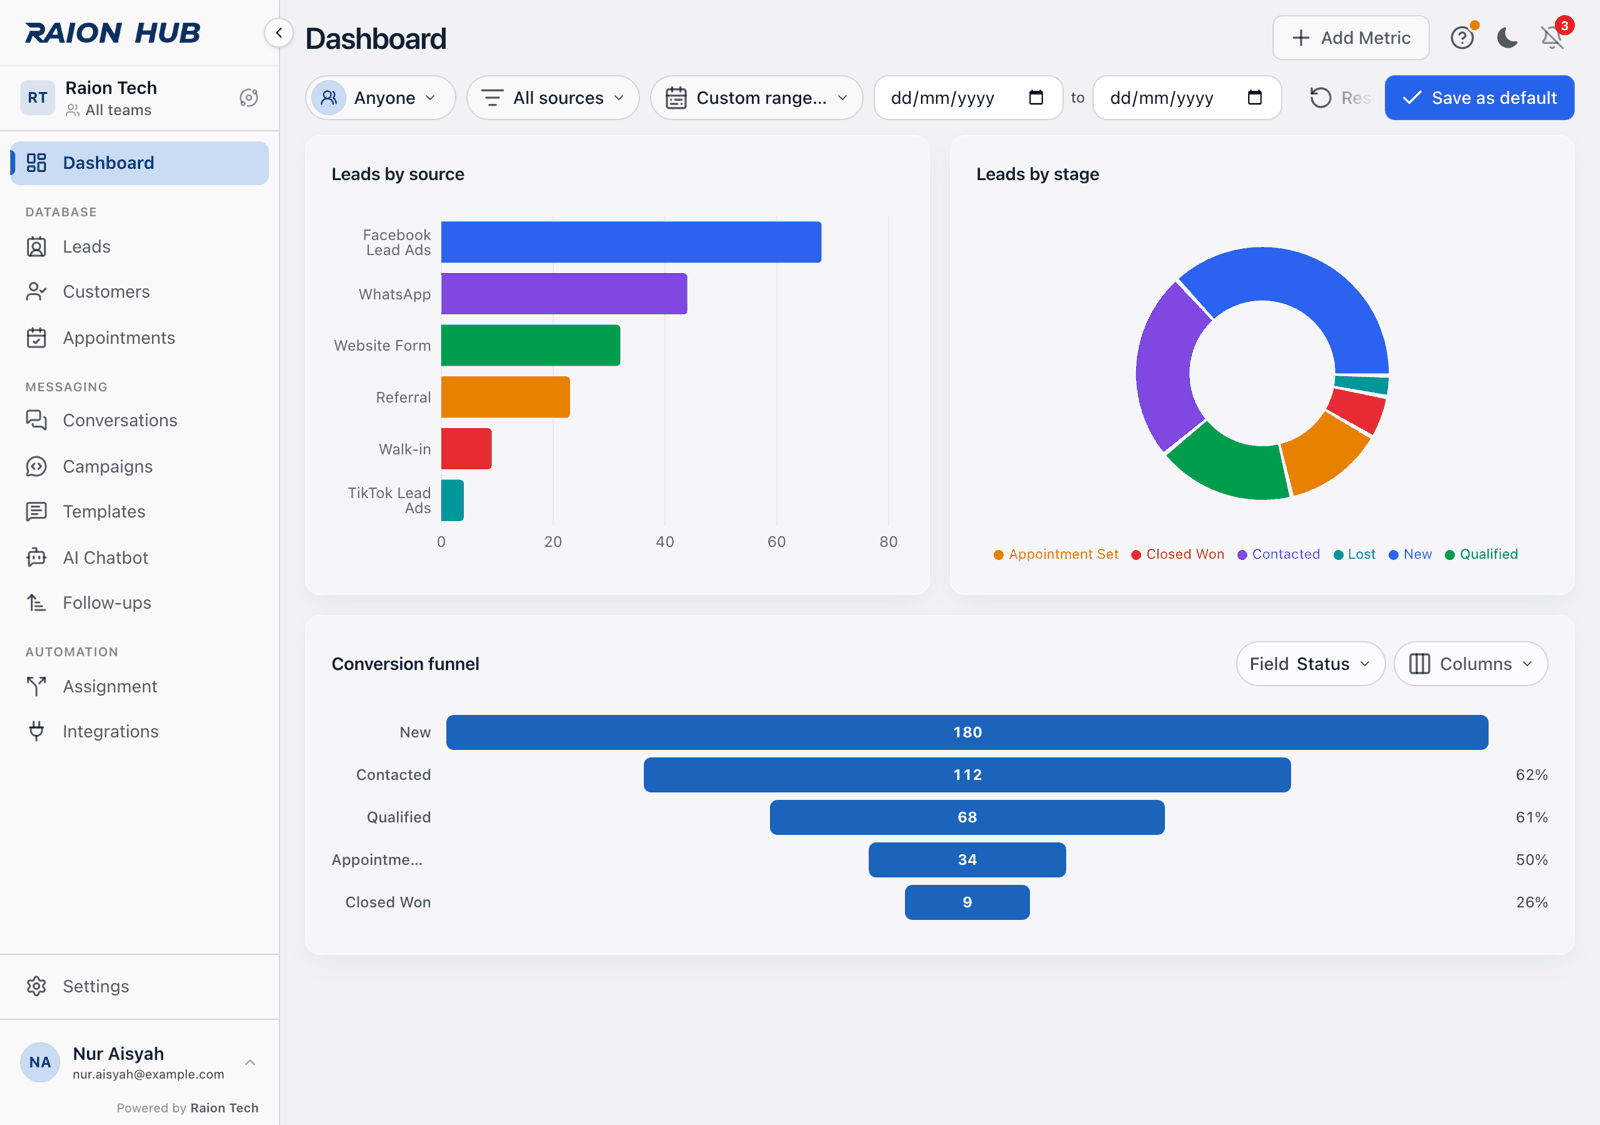The width and height of the screenshot is (1600, 1125).
Task: Toggle the Appointment Set legend item
Action: tap(1056, 554)
